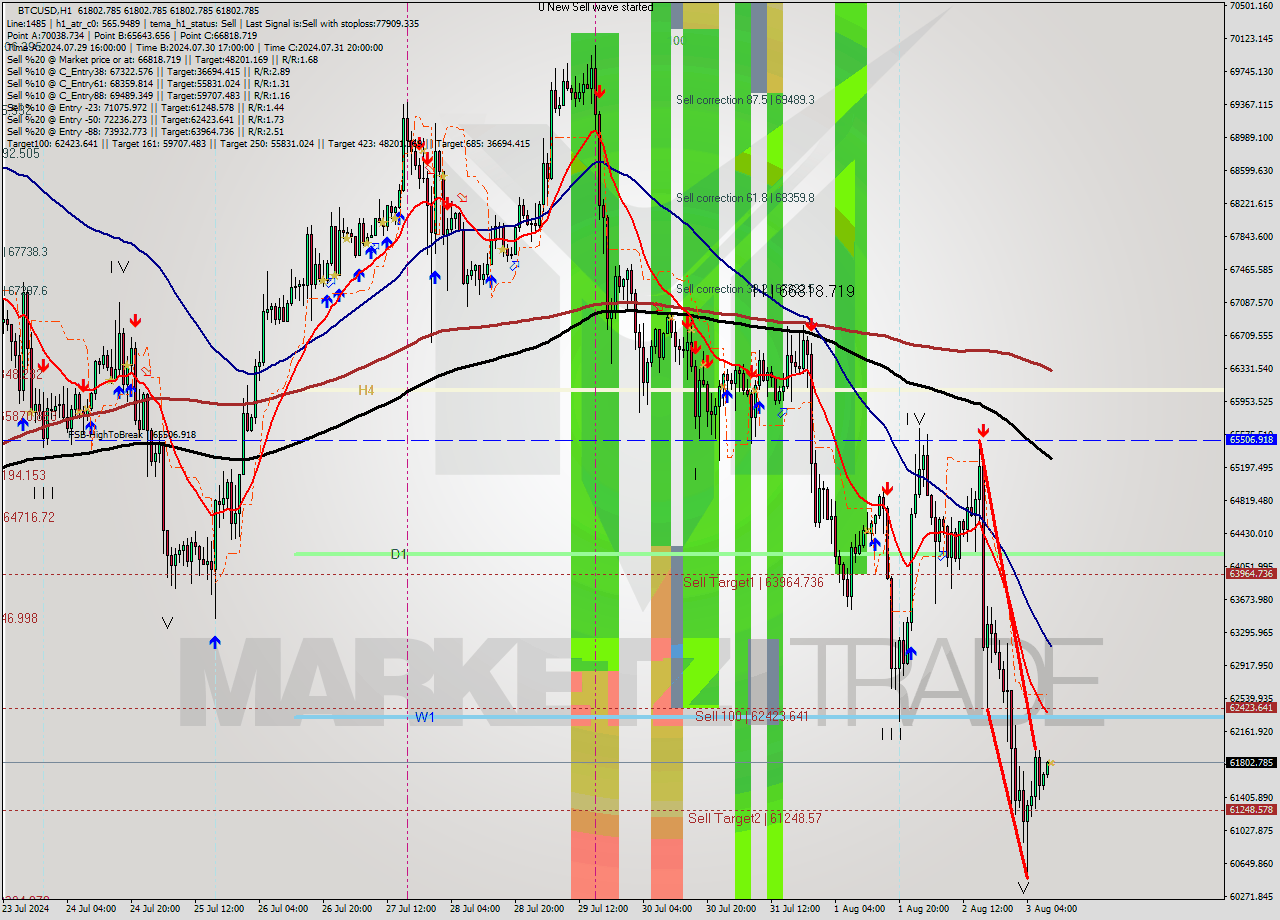Image resolution: width=1280 pixels, height=920 pixels.
Task: Select the 'FSB-HighToBreak | 65506.918' label
Action: click(x=132, y=435)
